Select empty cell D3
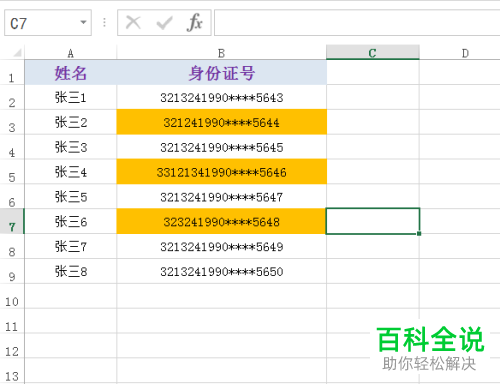This screenshot has width=500, height=384. (x=460, y=122)
